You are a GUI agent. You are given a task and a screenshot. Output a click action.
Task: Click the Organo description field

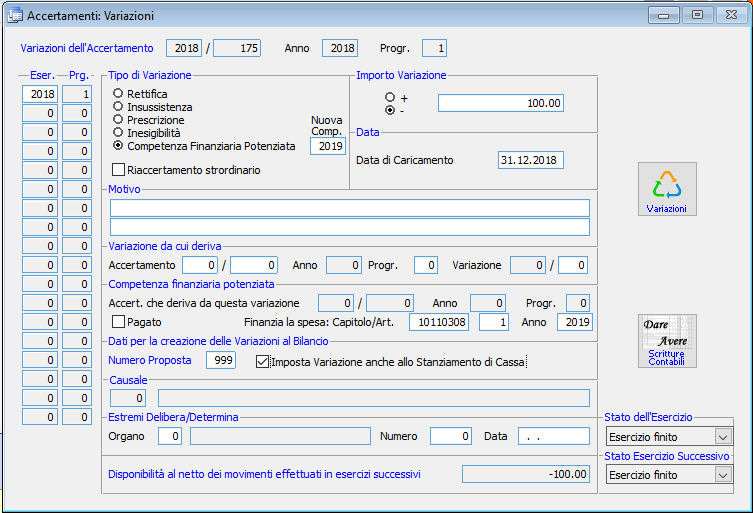point(280,436)
